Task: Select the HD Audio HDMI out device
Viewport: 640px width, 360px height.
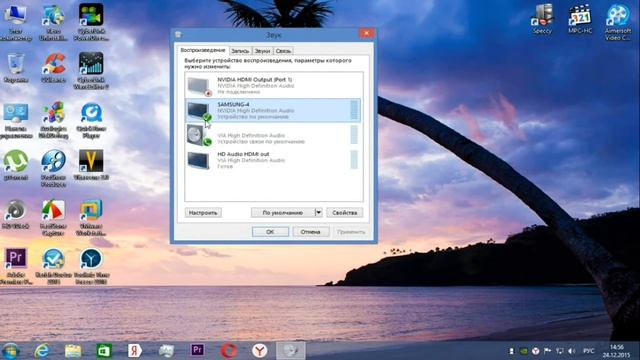Action: pyautogui.click(x=273, y=160)
